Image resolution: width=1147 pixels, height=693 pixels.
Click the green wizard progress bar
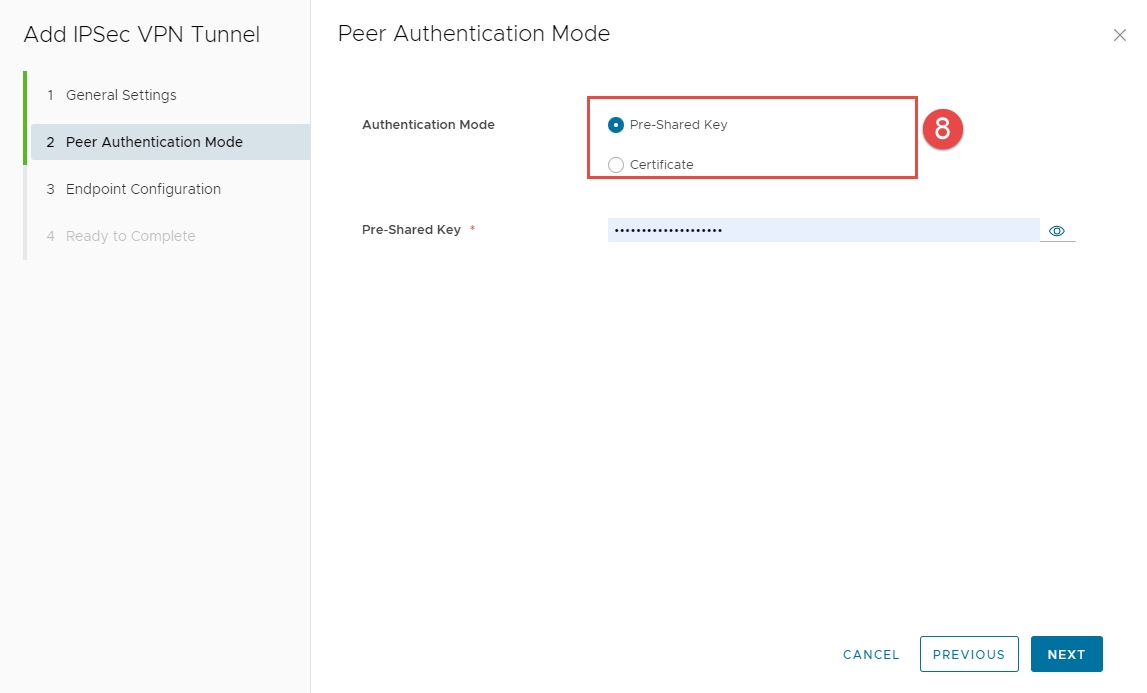click(25, 117)
